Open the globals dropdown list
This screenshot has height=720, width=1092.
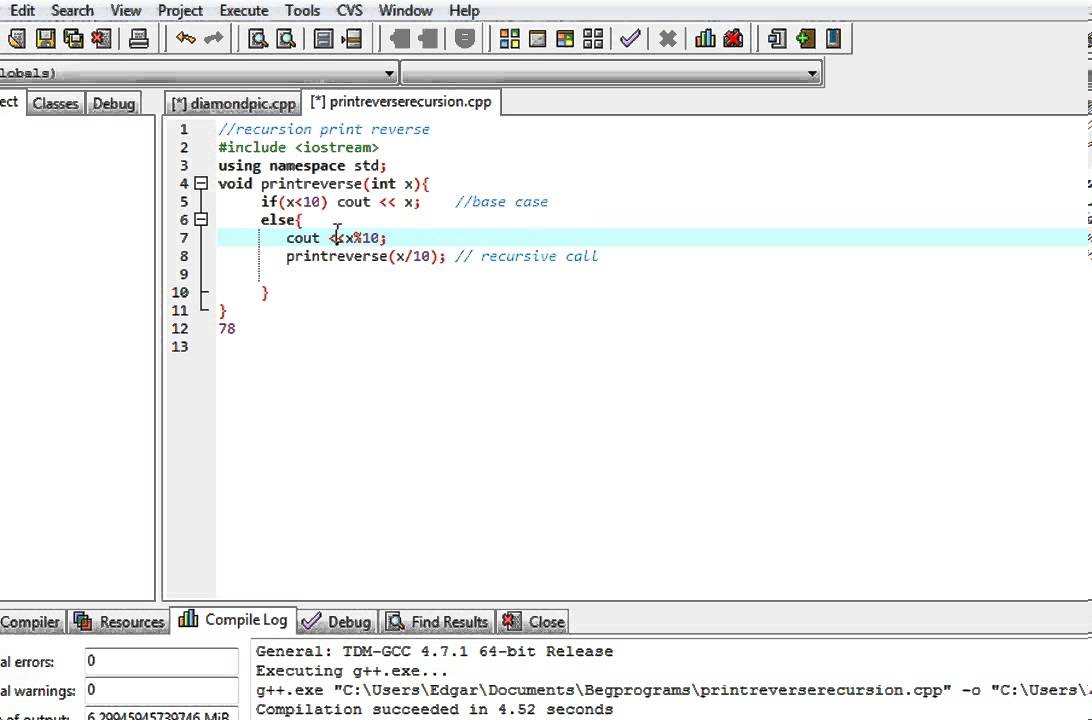click(x=389, y=72)
